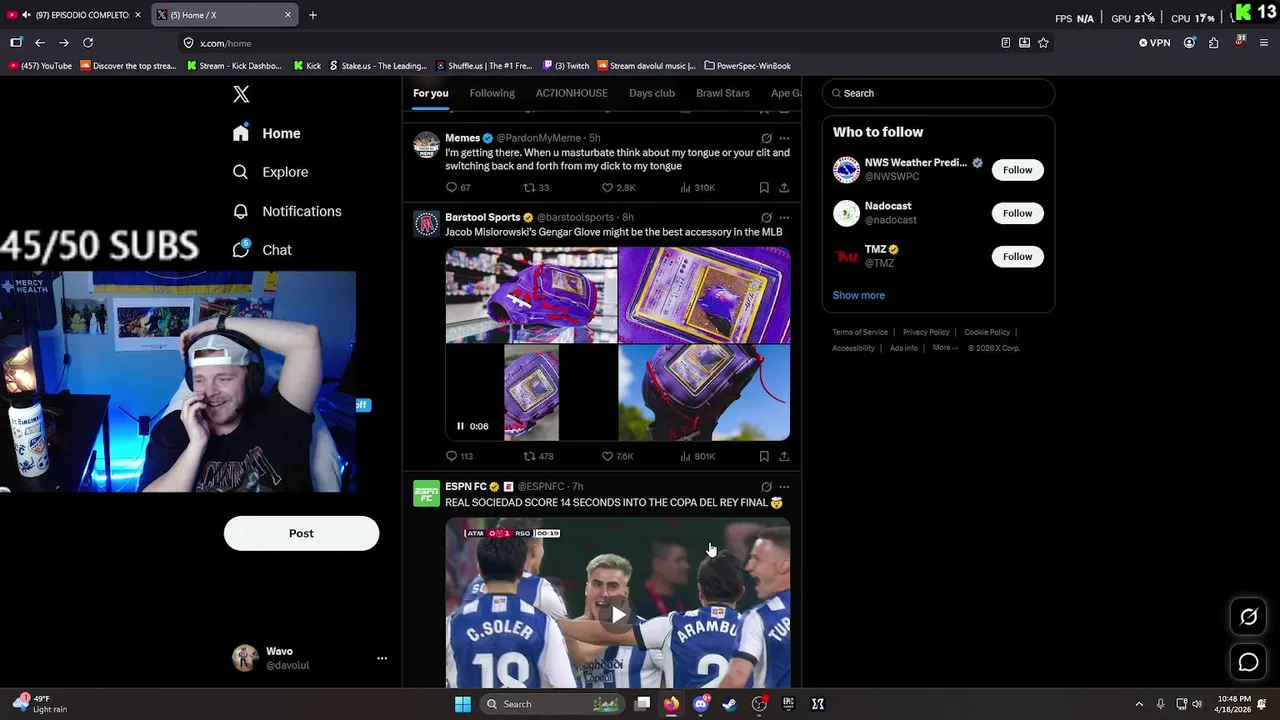
Task: View Barstool Sports post analytics 801K
Action: (697, 456)
